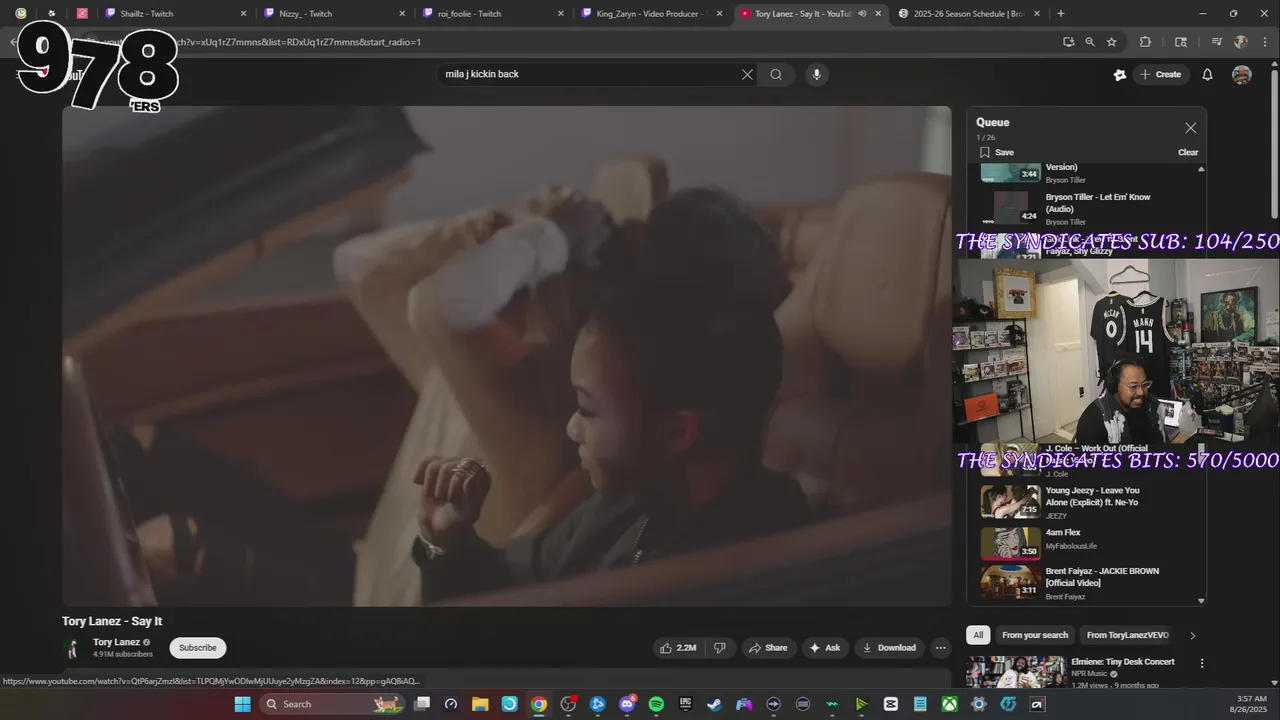Click the queue scrollbar down arrow
Screen dimensions: 1280x720
(x=1201, y=601)
